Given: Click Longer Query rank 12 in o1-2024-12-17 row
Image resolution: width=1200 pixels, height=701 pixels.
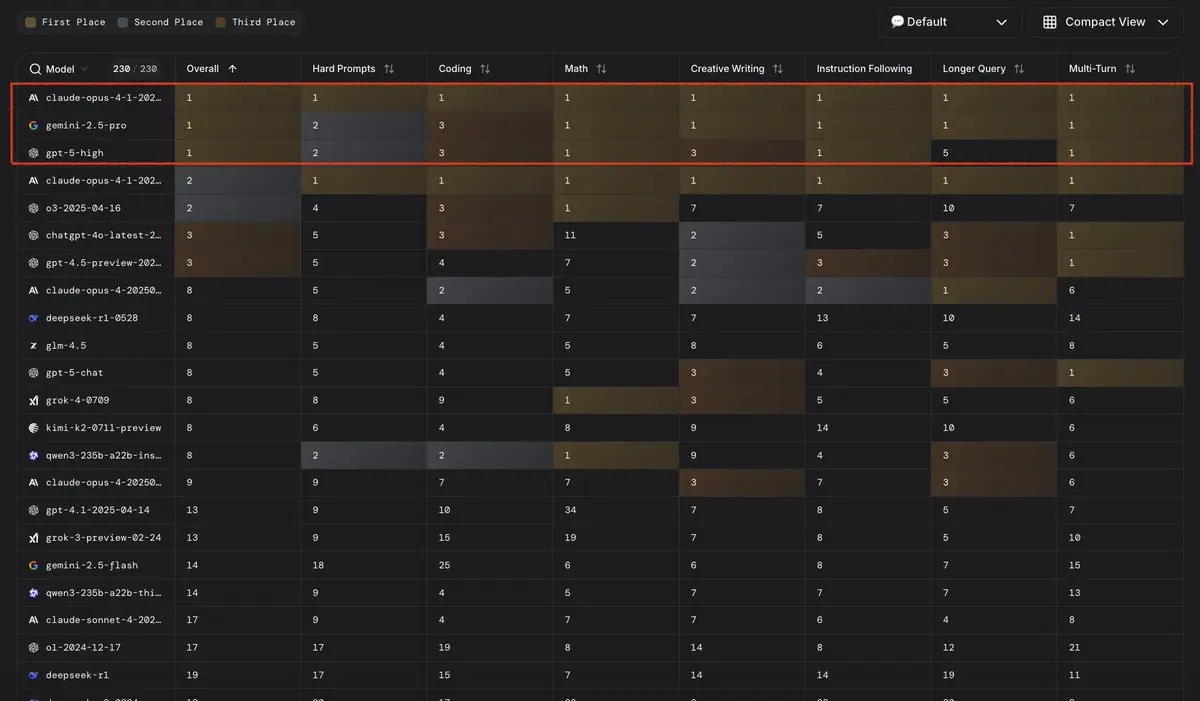Looking at the screenshot, I should point(949,648).
